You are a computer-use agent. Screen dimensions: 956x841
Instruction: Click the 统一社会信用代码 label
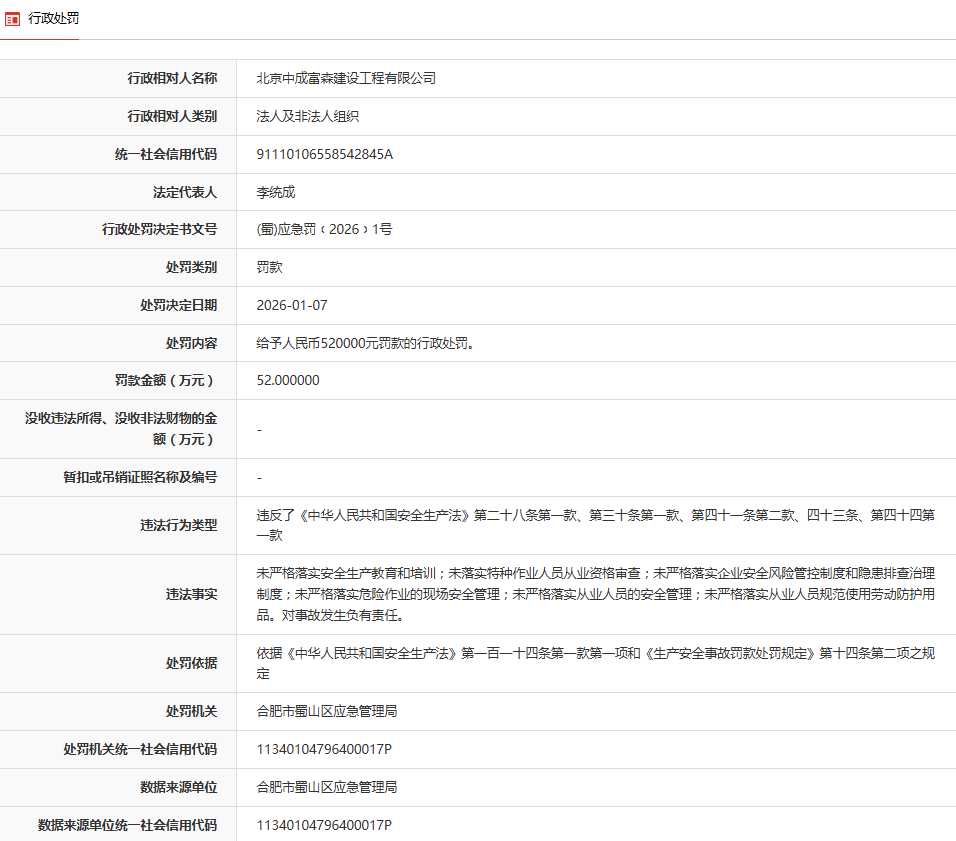pos(166,154)
